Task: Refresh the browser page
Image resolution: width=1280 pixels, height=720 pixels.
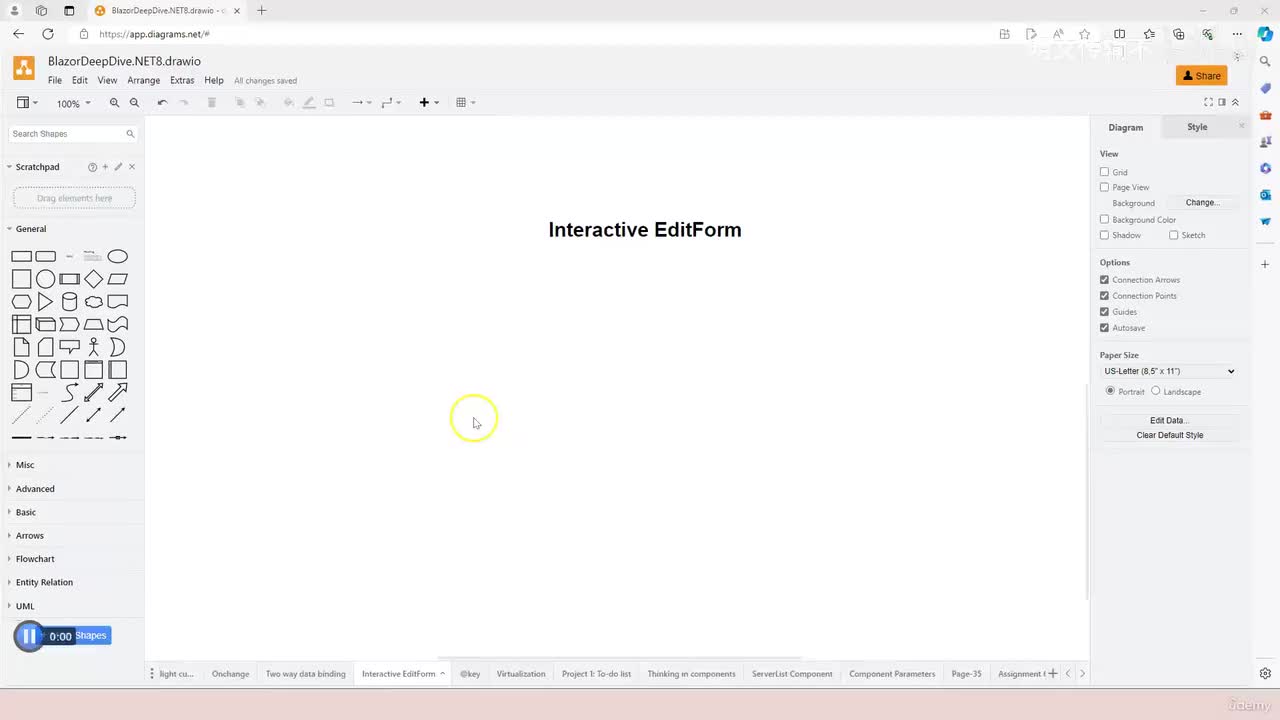Action: [47, 34]
